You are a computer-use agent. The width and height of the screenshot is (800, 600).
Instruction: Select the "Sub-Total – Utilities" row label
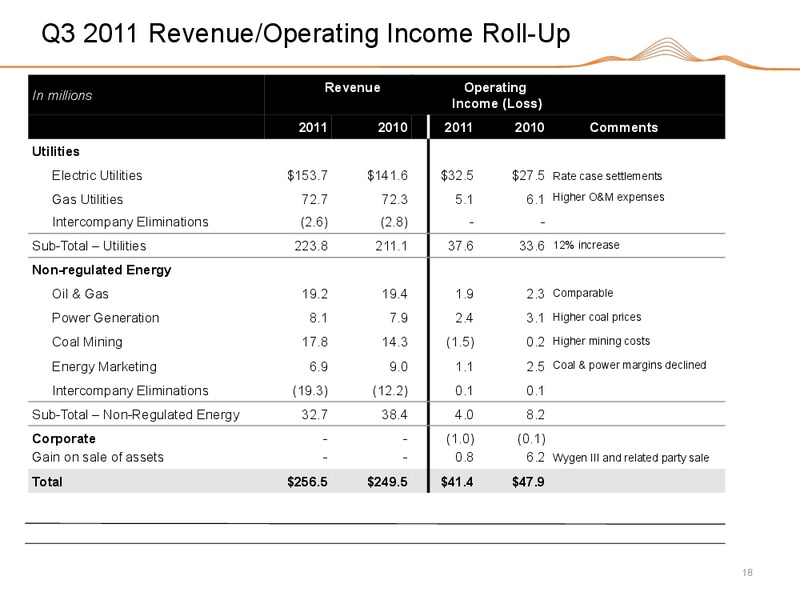click(x=89, y=246)
